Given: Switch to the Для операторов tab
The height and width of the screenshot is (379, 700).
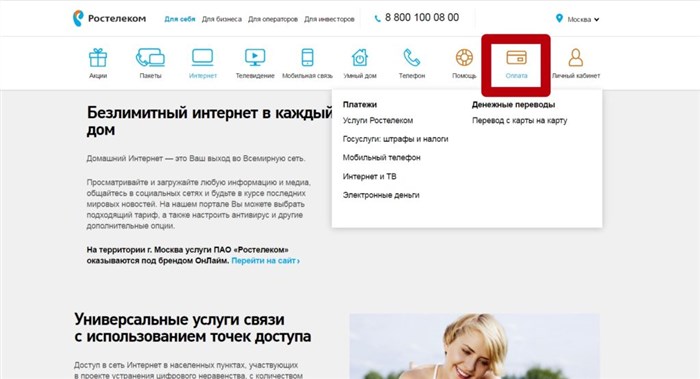Looking at the screenshot, I should [x=273, y=19].
